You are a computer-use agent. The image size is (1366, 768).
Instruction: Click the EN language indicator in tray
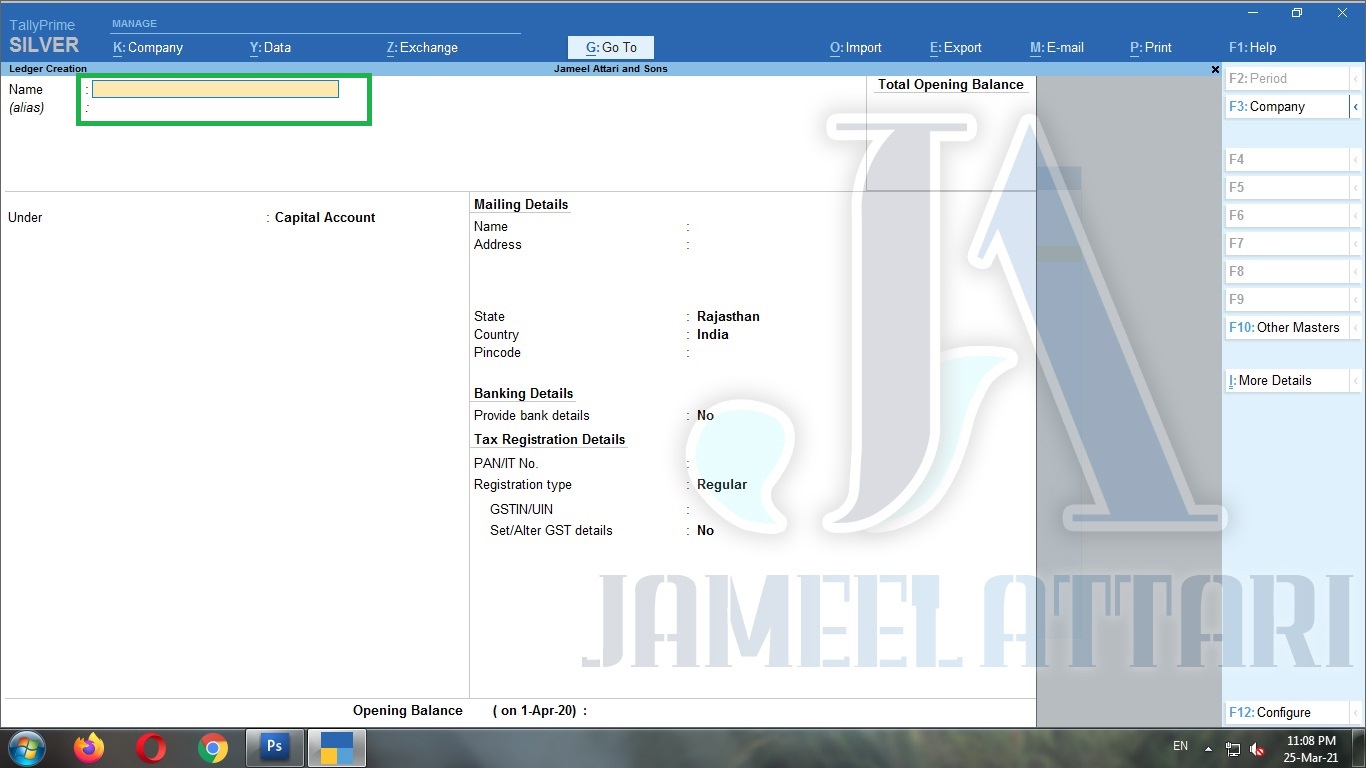click(x=1180, y=746)
